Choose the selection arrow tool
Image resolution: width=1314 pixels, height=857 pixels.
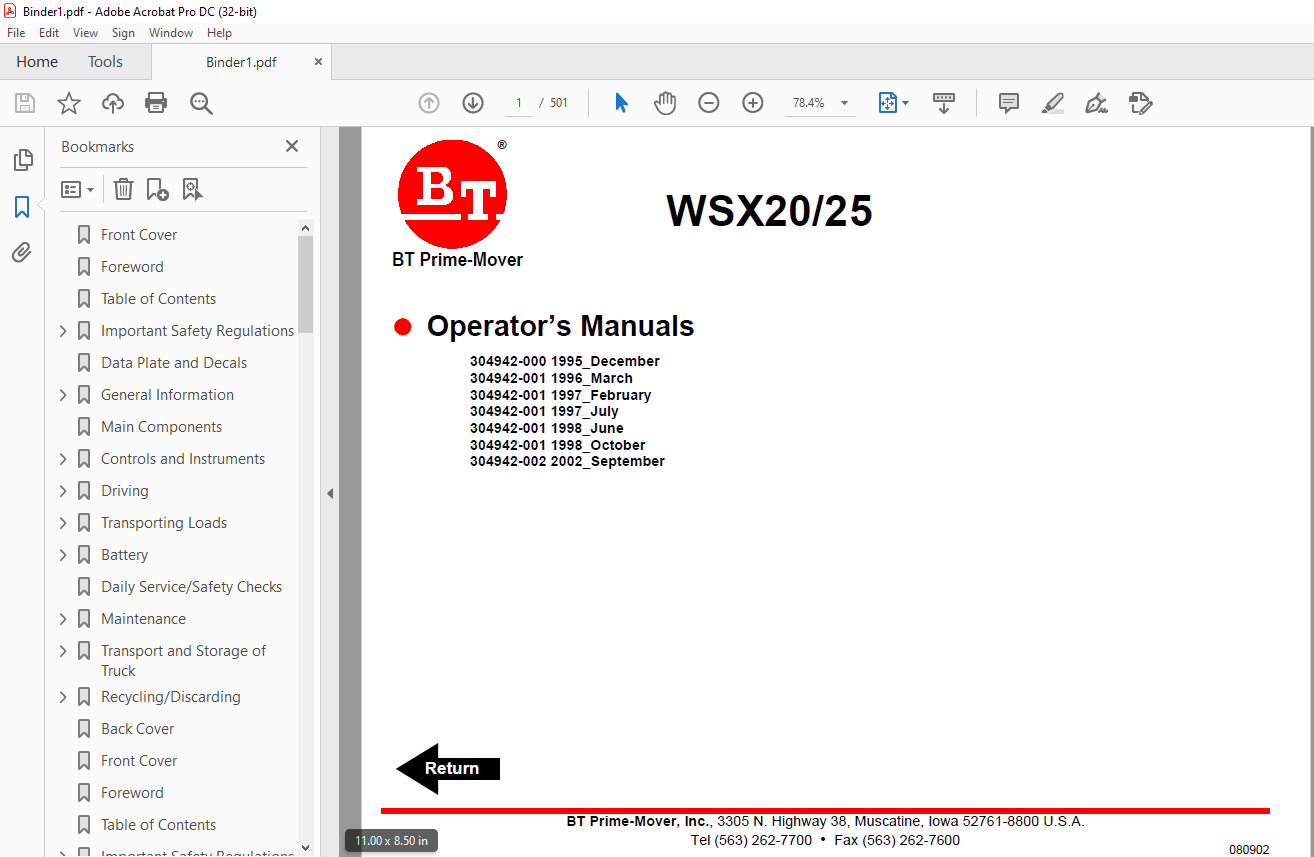[x=621, y=103]
